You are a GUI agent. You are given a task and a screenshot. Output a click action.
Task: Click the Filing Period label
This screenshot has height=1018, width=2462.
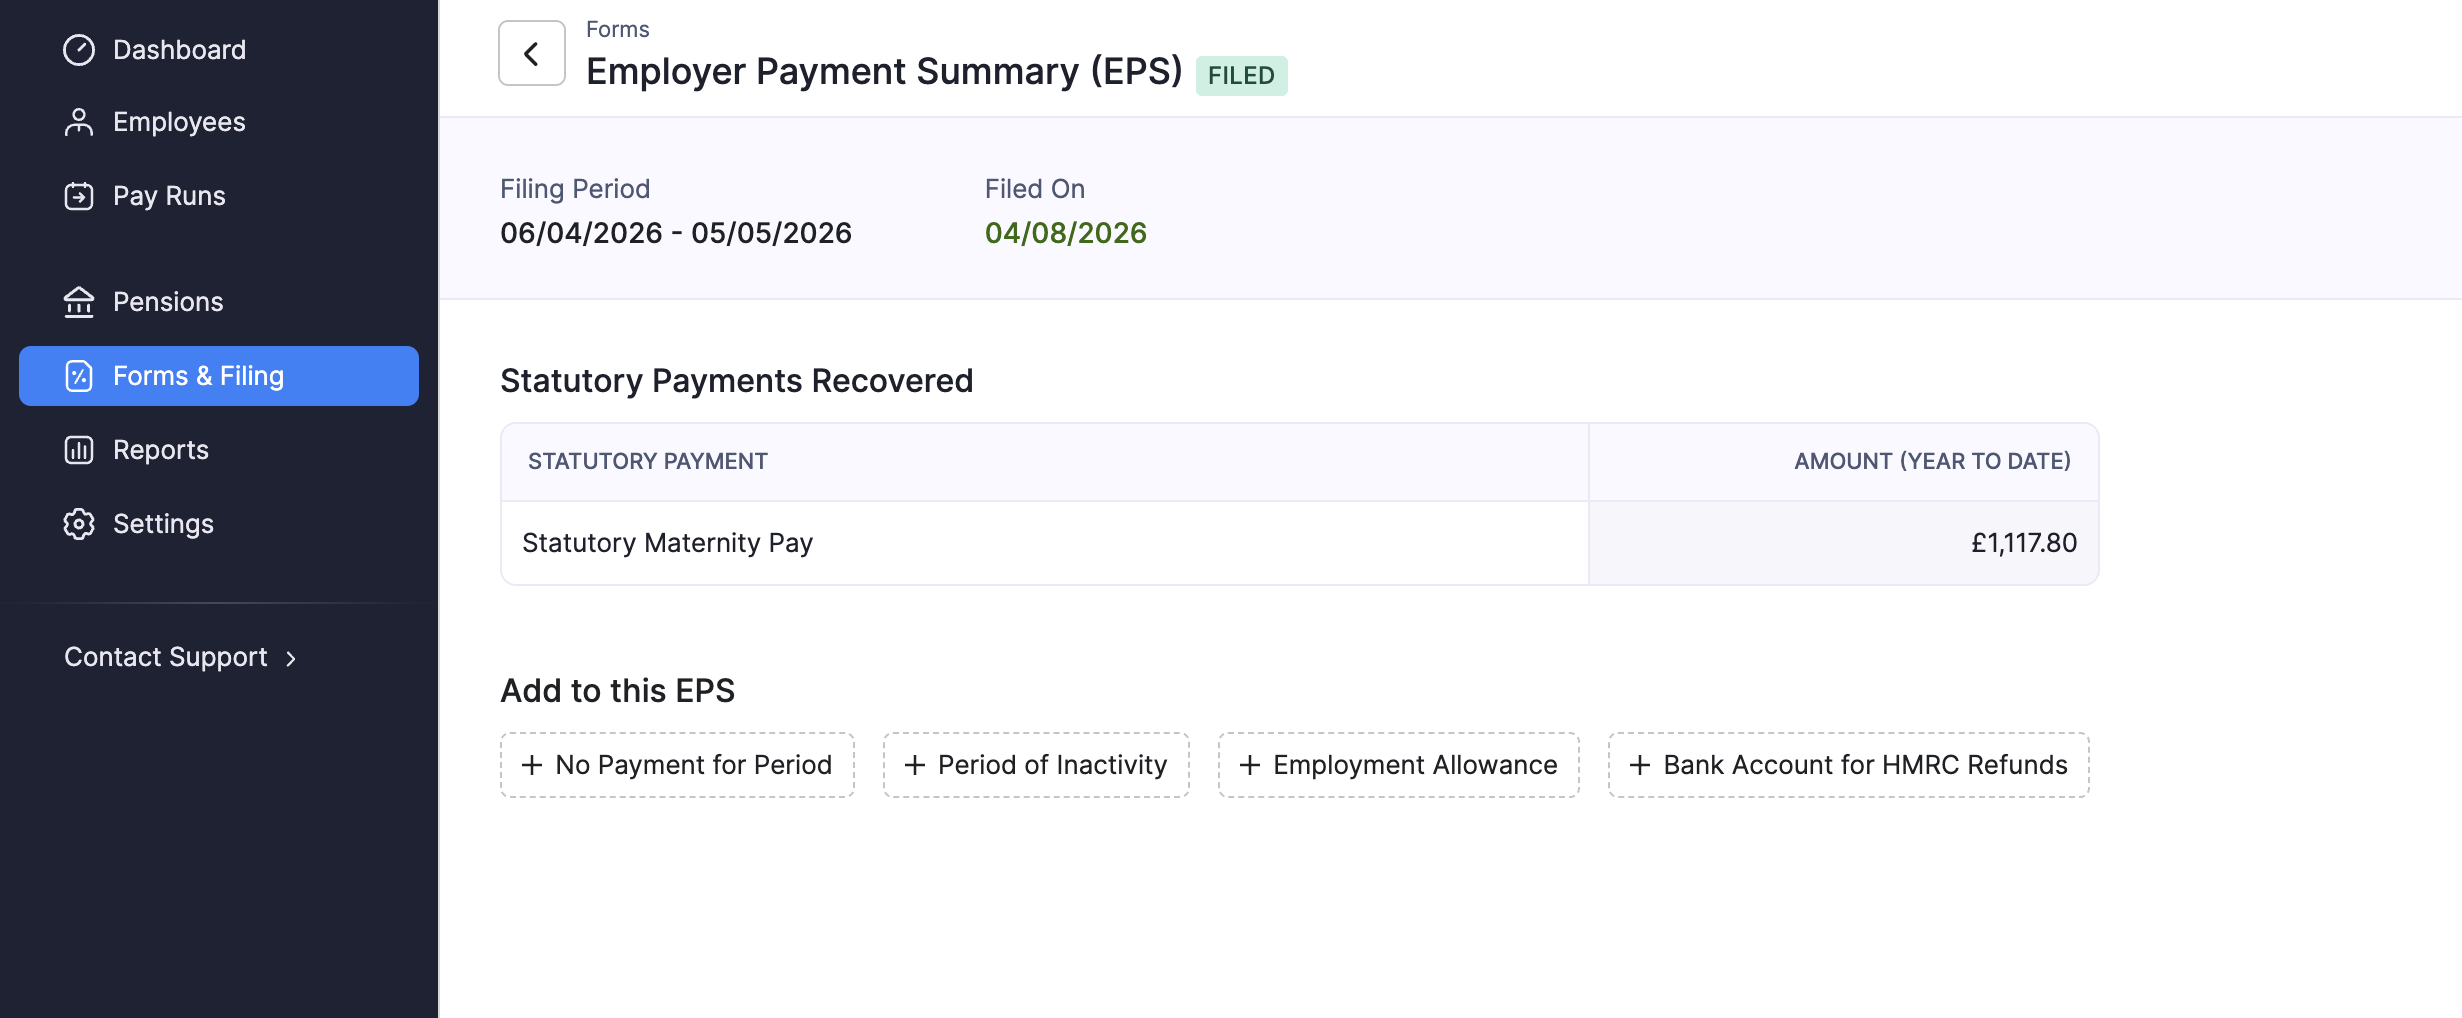pyautogui.click(x=575, y=189)
